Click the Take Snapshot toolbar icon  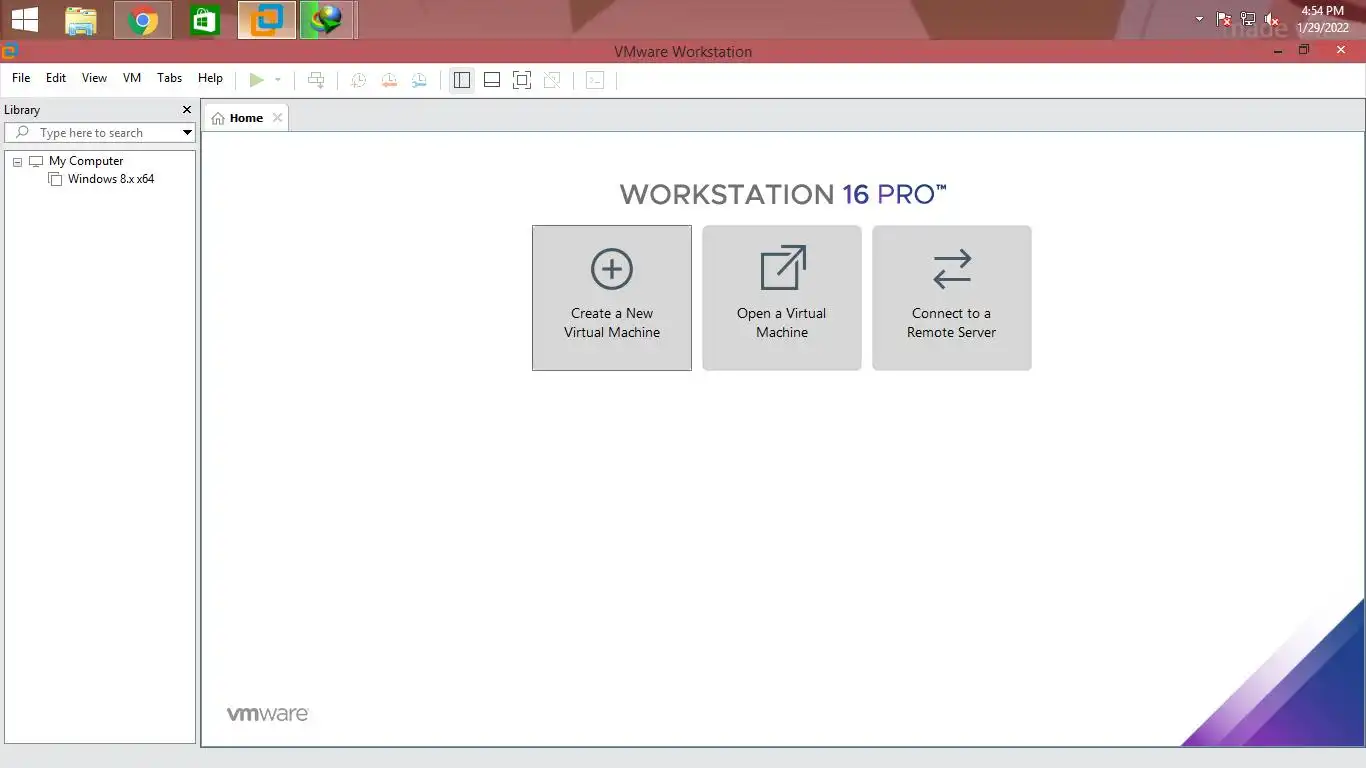[358, 80]
